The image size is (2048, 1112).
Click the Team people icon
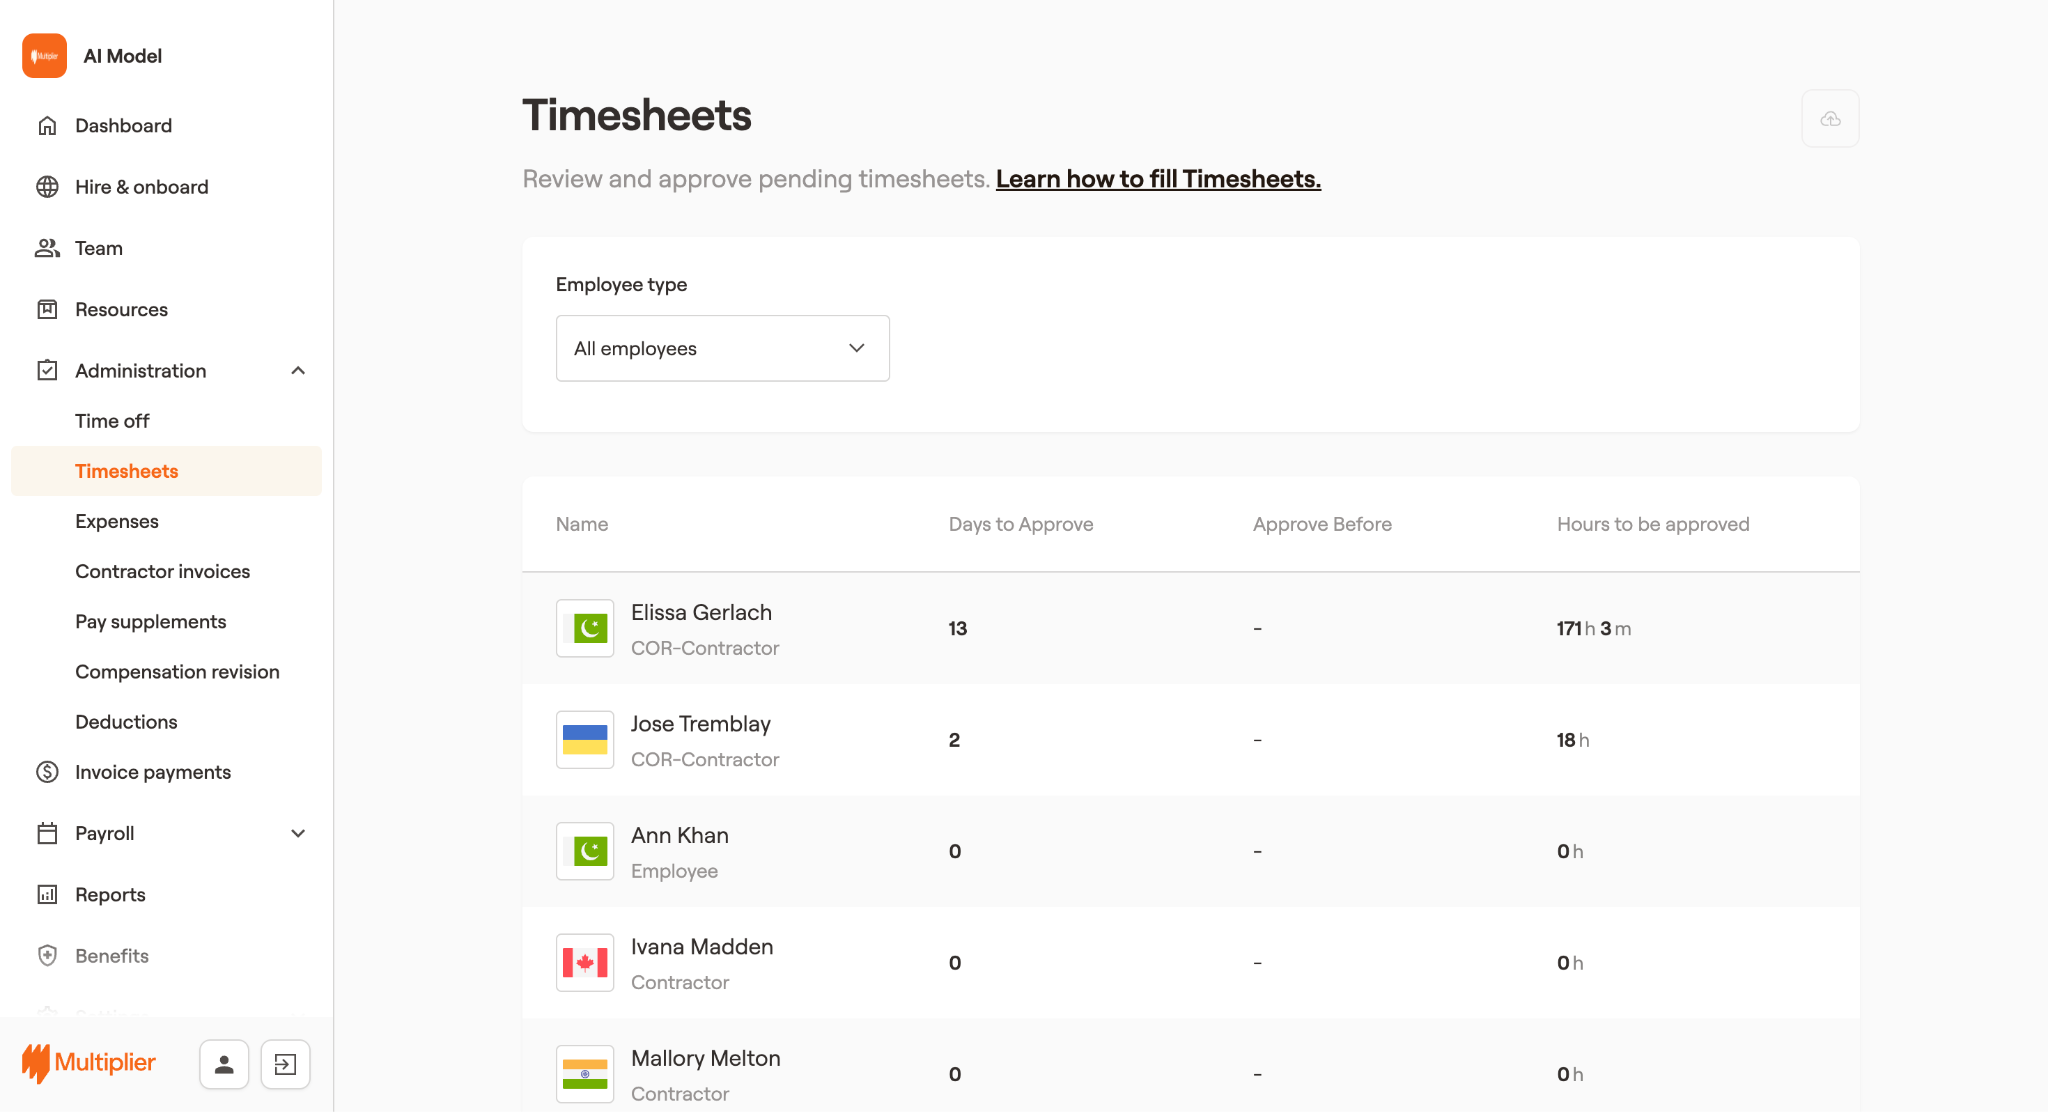pos(47,248)
